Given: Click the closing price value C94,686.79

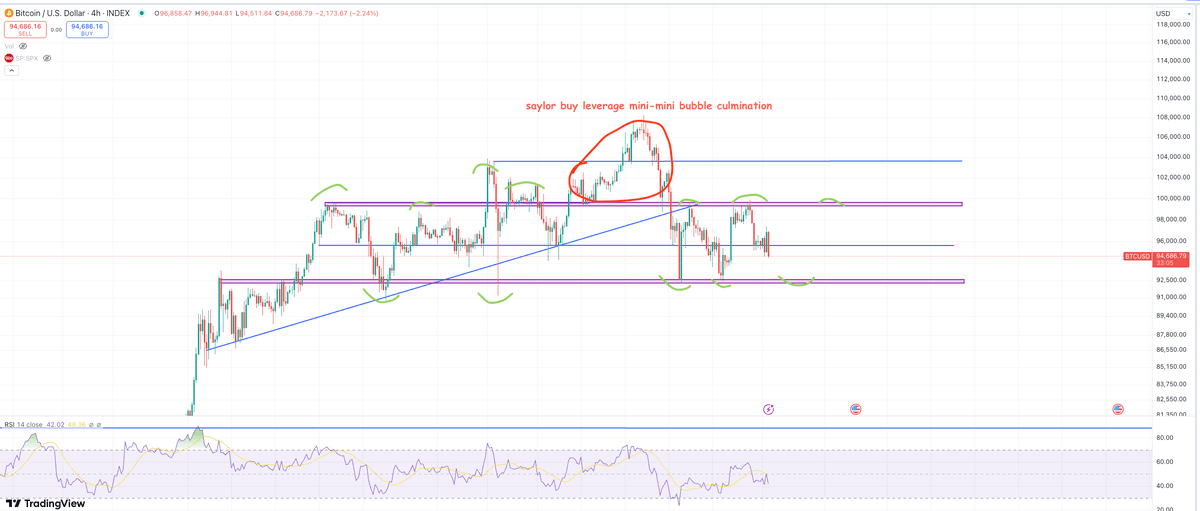Looking at the screenshot, I should (x=296, y=13).
